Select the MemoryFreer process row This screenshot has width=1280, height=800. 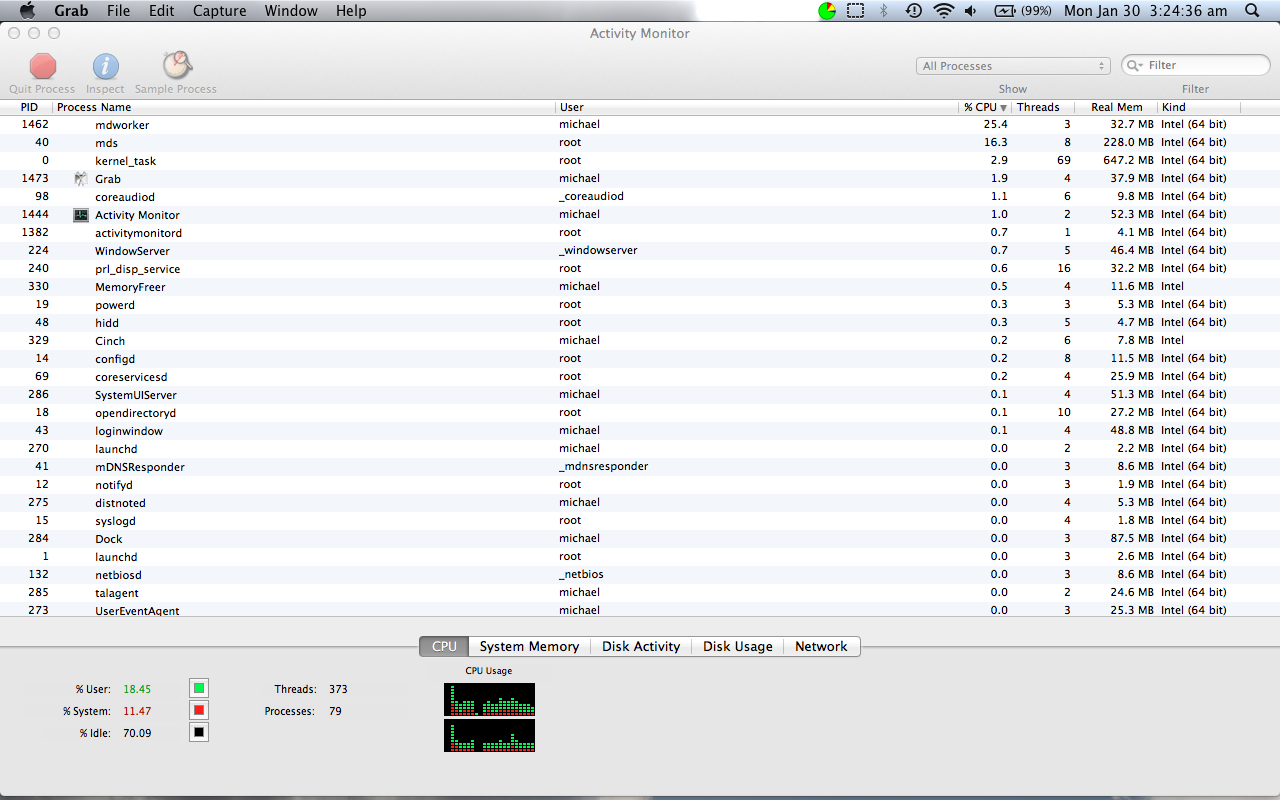pyautogui.click(x=640, y=287)
